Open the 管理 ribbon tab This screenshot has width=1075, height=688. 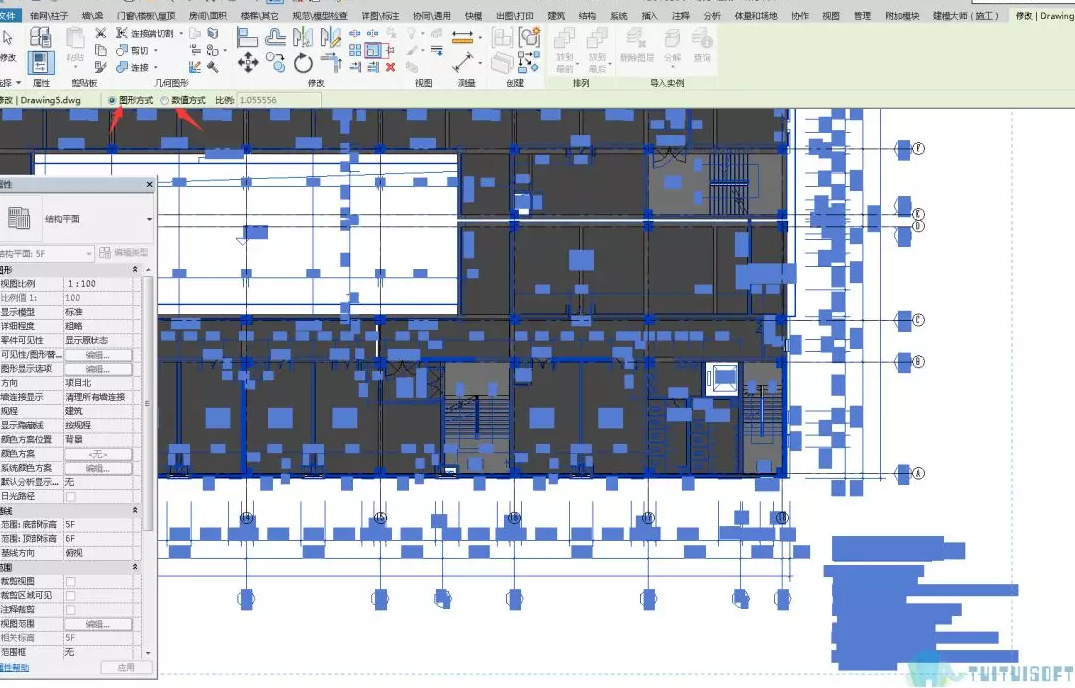[862, 15]
